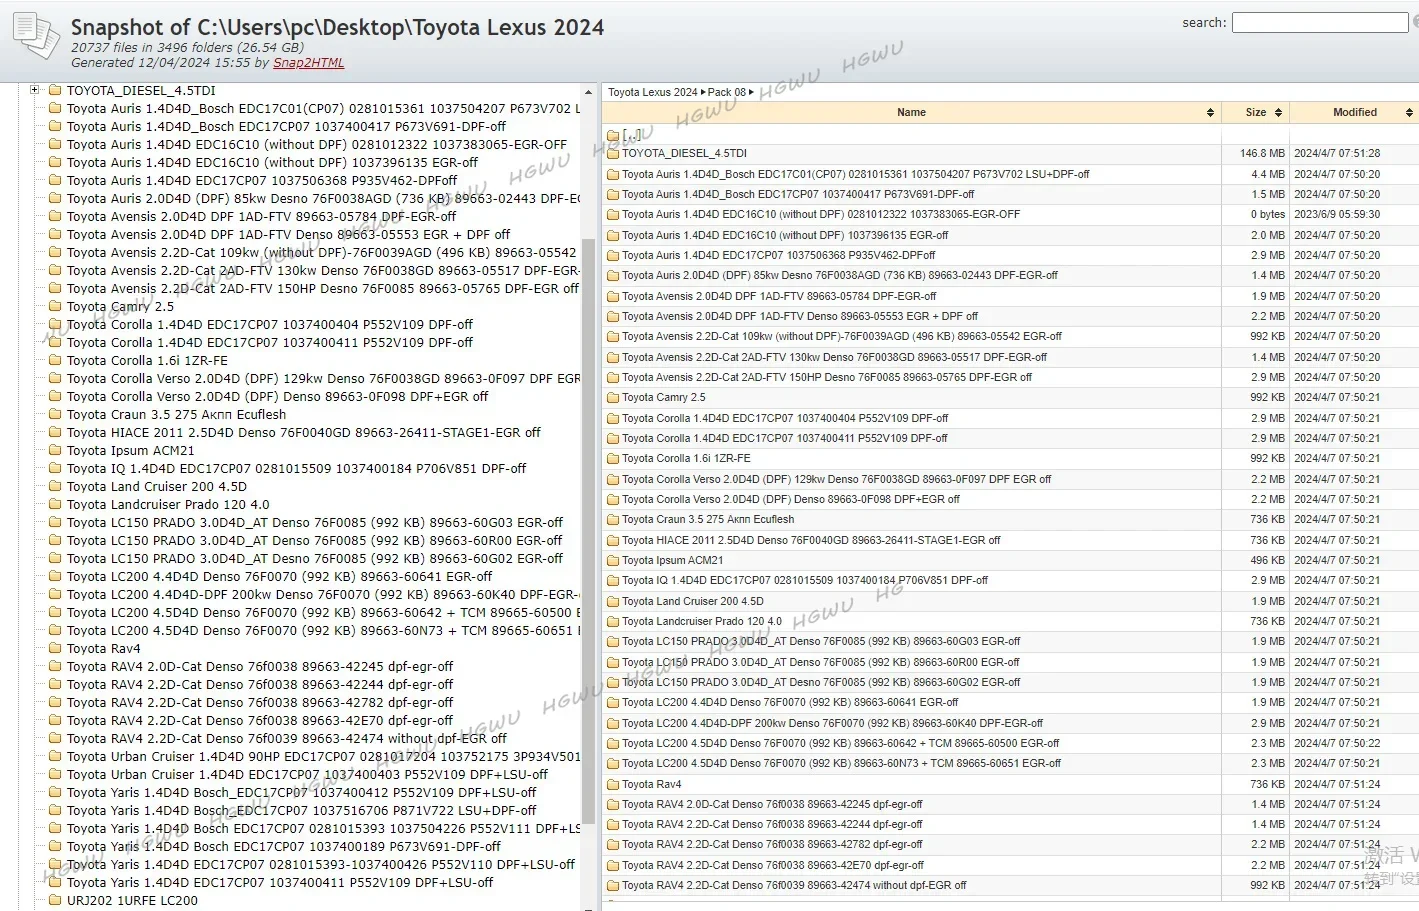Select Toyota LC150 PRADO 89663-60G03 in tree
The height and width of the screenshot is (911, 1419).
coord(315,522)
